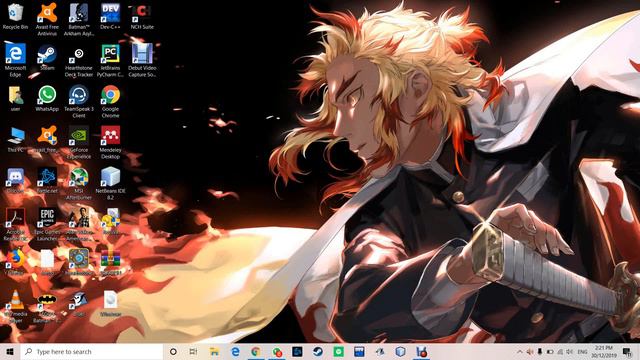This screenshot has height=360, width=640.
Task: Select the Hearthstone desktop shortcut
Action: point(78,262)
